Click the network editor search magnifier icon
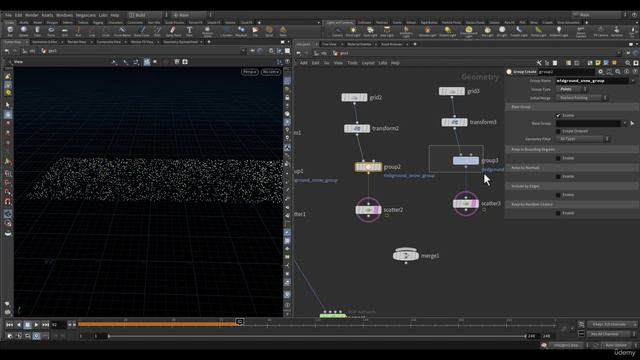This screenshot has height=360, width=640. point(628,63)
